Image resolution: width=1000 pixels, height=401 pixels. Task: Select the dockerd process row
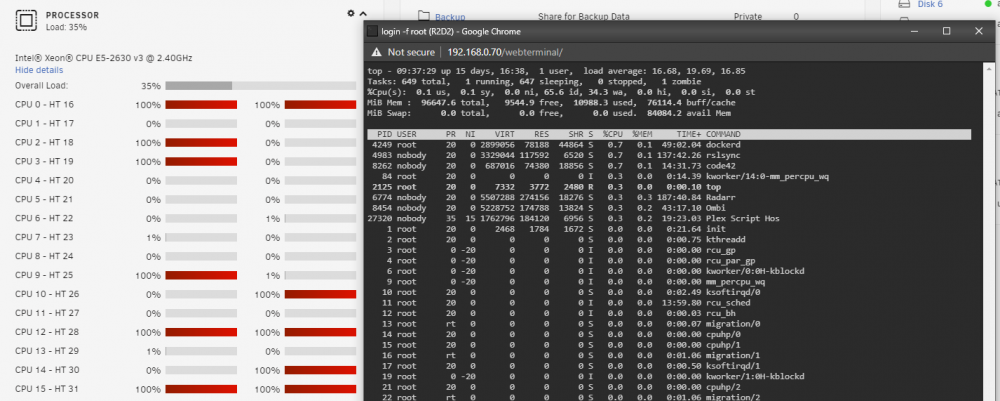(669, 145)
